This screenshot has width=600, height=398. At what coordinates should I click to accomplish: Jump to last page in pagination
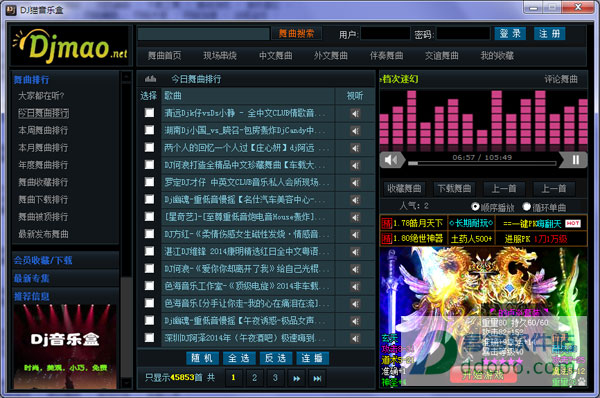pos(317,378)
